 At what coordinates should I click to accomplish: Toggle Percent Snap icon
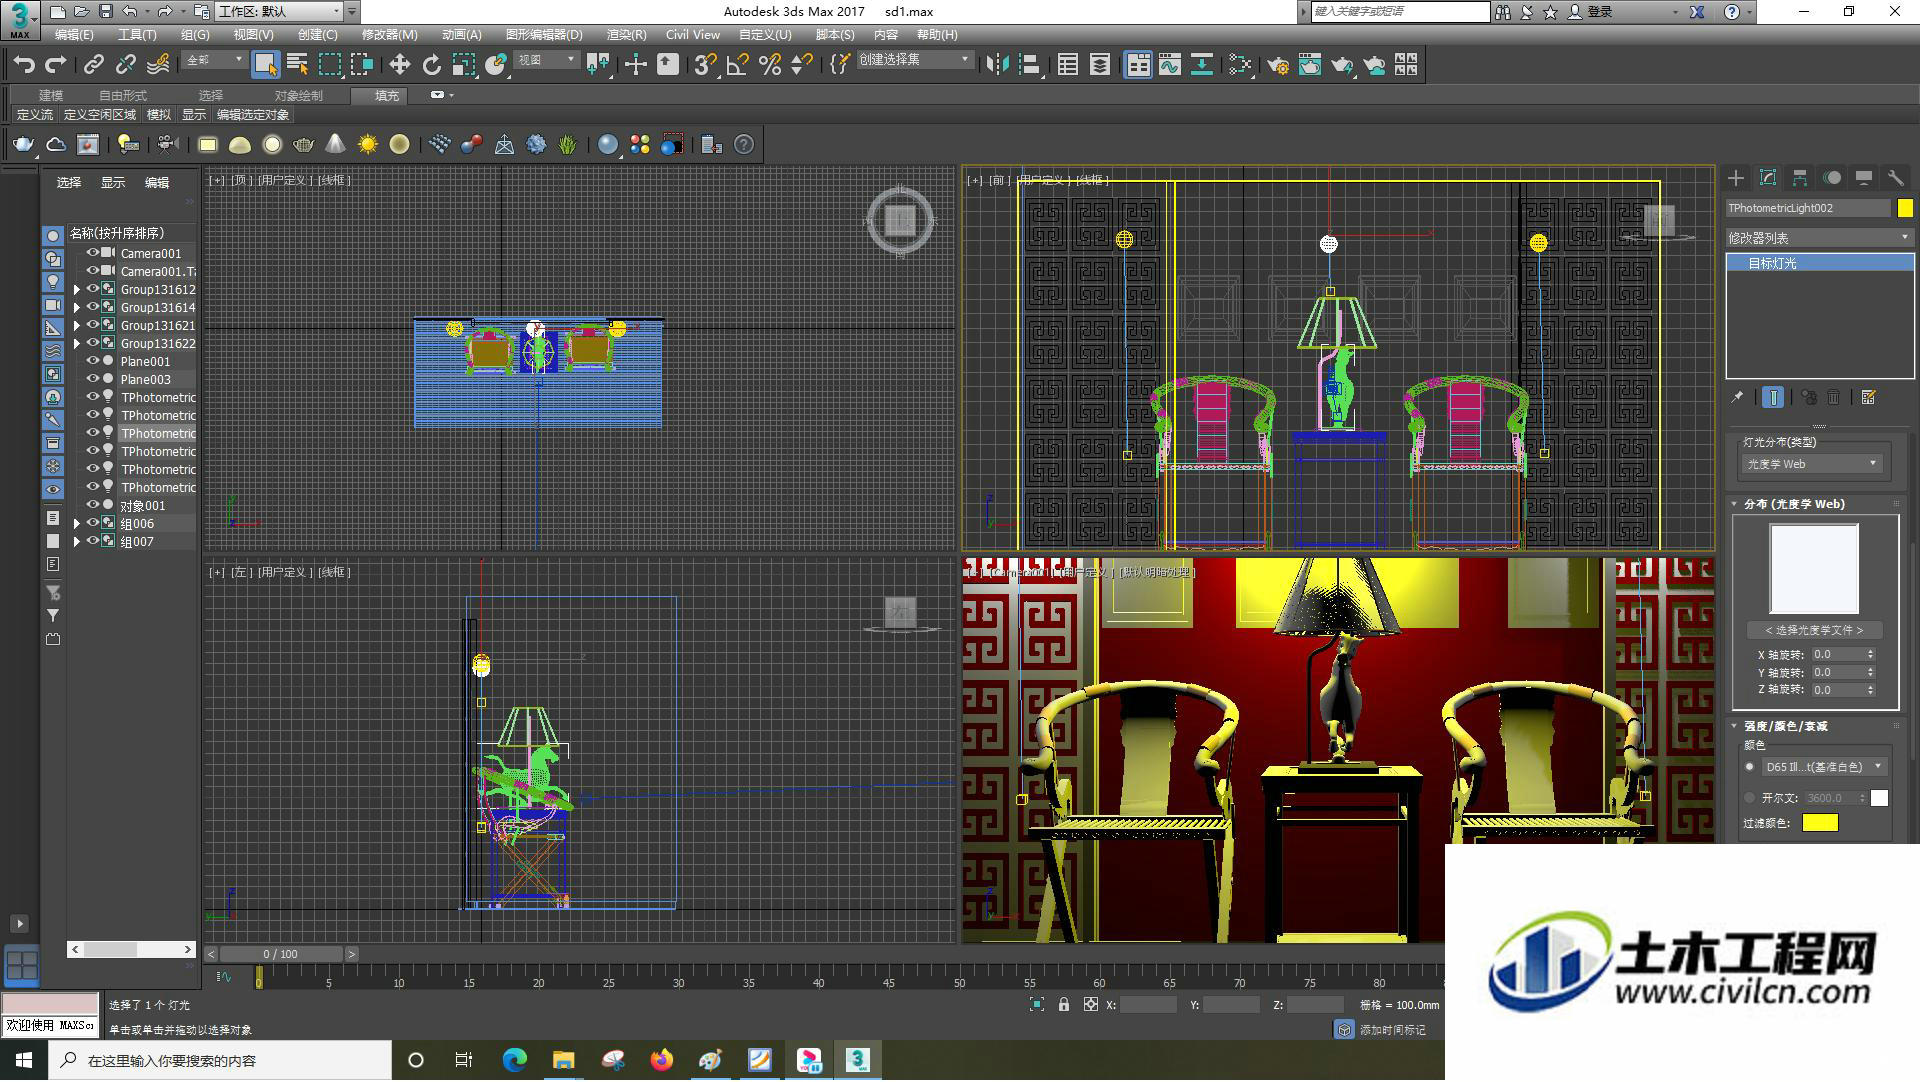coord(770,65)
